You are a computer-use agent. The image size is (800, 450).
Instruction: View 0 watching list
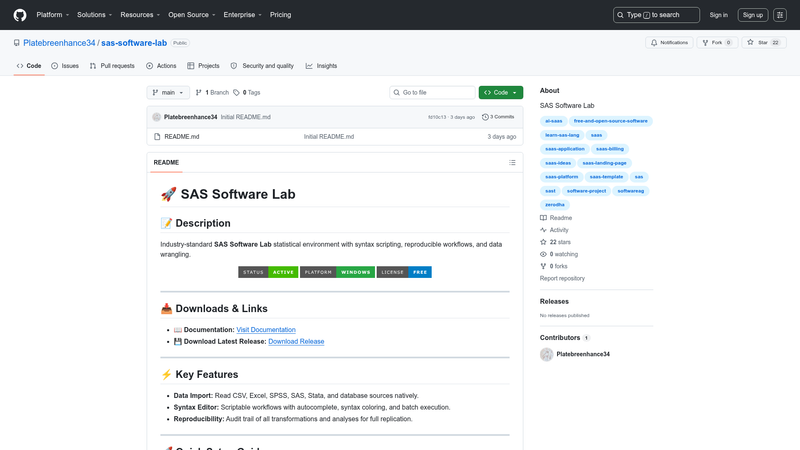[559, 254]
